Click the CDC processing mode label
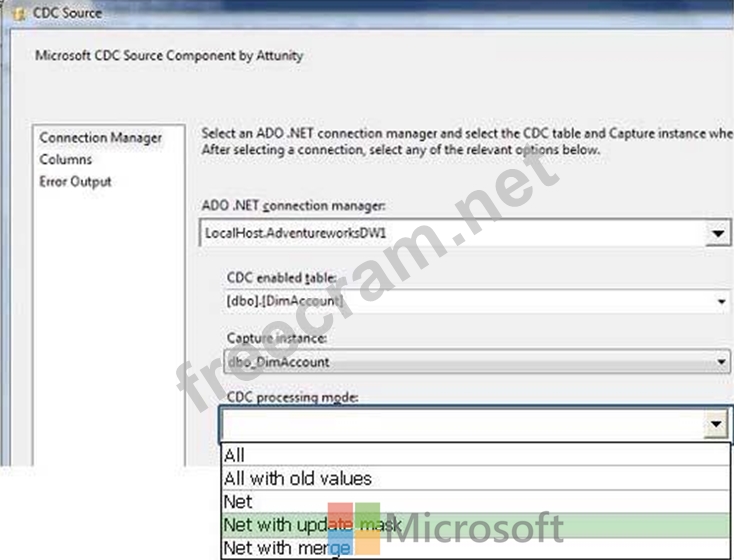 coord(293,397)
